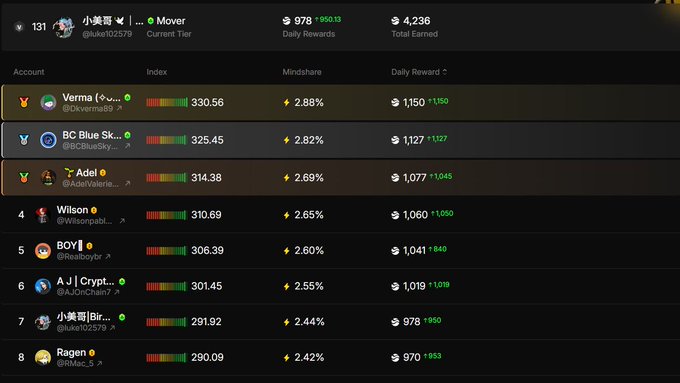Click the orange tier badge beside Wilson

coord(94,210)
